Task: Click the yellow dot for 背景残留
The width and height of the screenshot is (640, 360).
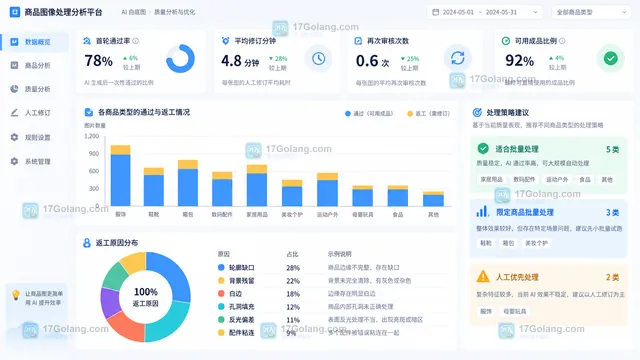Action: (x=221, y=280)
